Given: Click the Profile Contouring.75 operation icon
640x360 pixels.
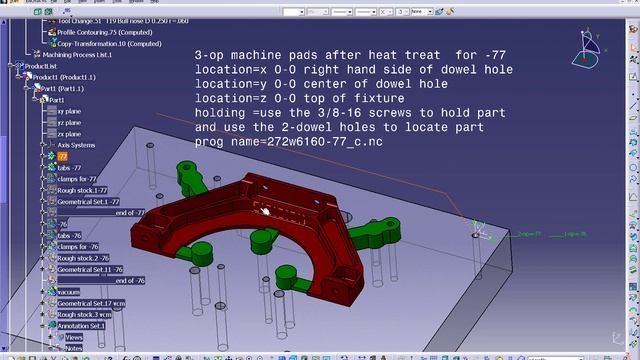Looking at the screenshot, I should tap(52, 32).
